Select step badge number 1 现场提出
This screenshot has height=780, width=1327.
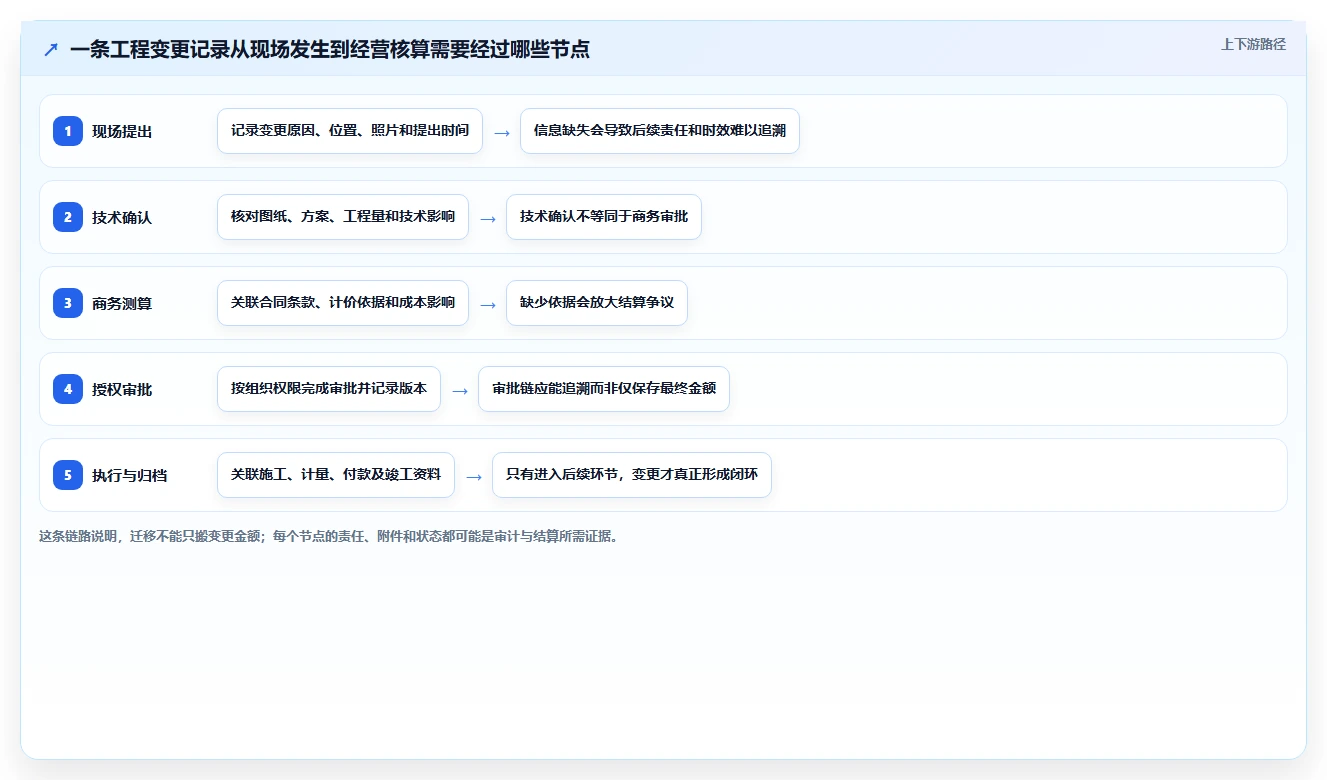68,131
